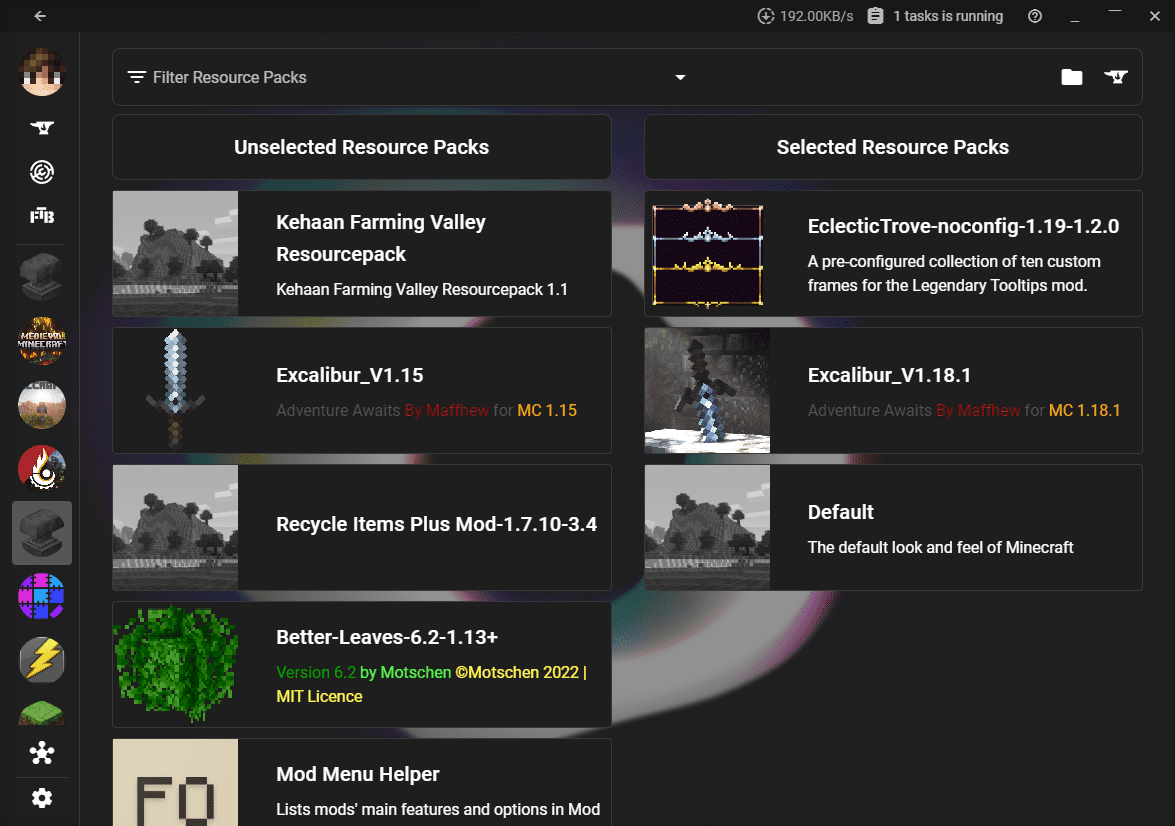Open resource packs folder icon
This screenshot has width=1175, height=826.
(x=1072, y=76)
